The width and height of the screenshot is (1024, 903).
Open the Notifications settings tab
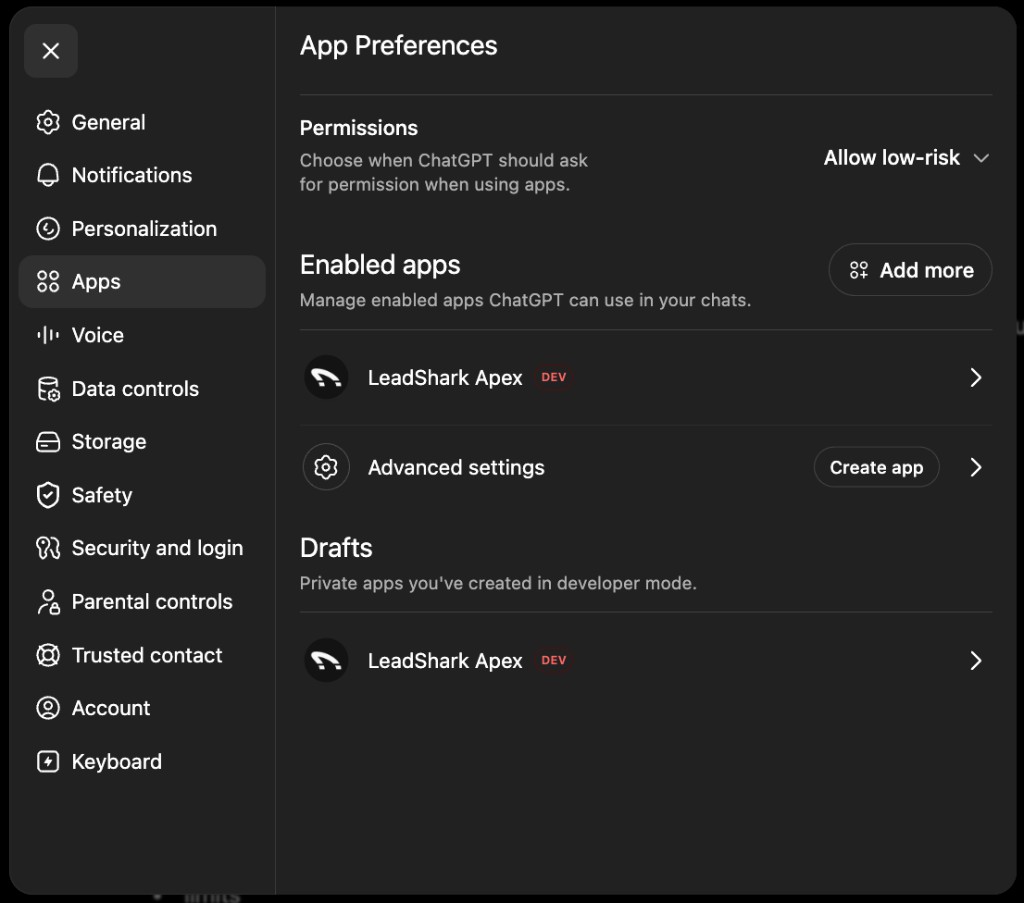tap(142, 175)
